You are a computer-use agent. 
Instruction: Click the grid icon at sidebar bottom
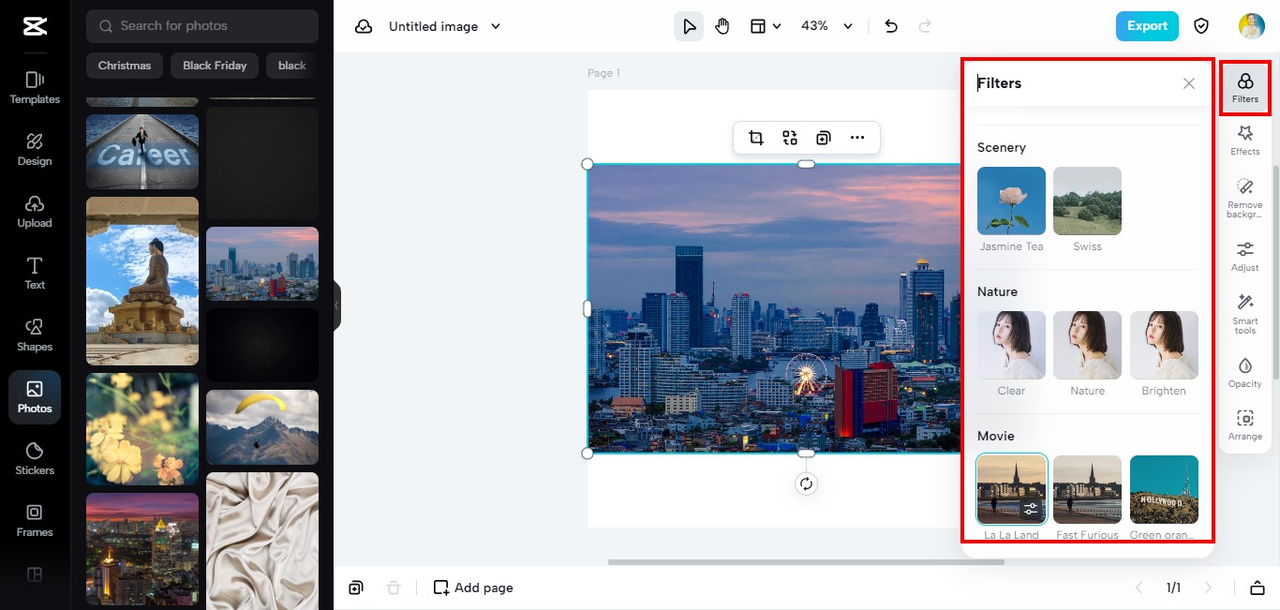click(x=35, y=574)
